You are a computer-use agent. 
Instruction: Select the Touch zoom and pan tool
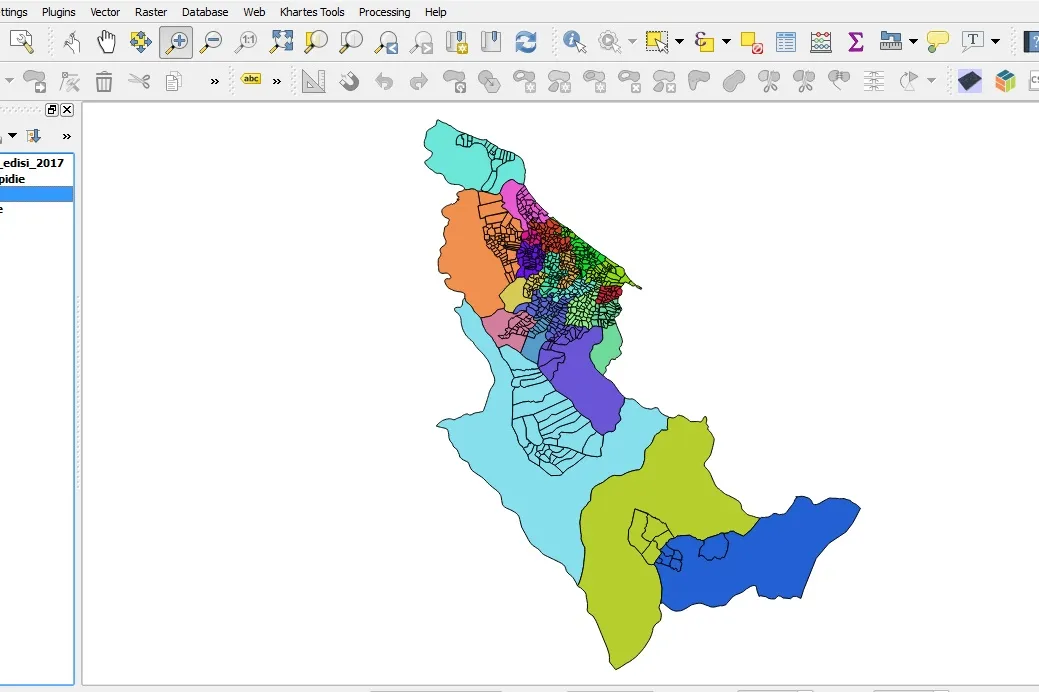(71, 42)
